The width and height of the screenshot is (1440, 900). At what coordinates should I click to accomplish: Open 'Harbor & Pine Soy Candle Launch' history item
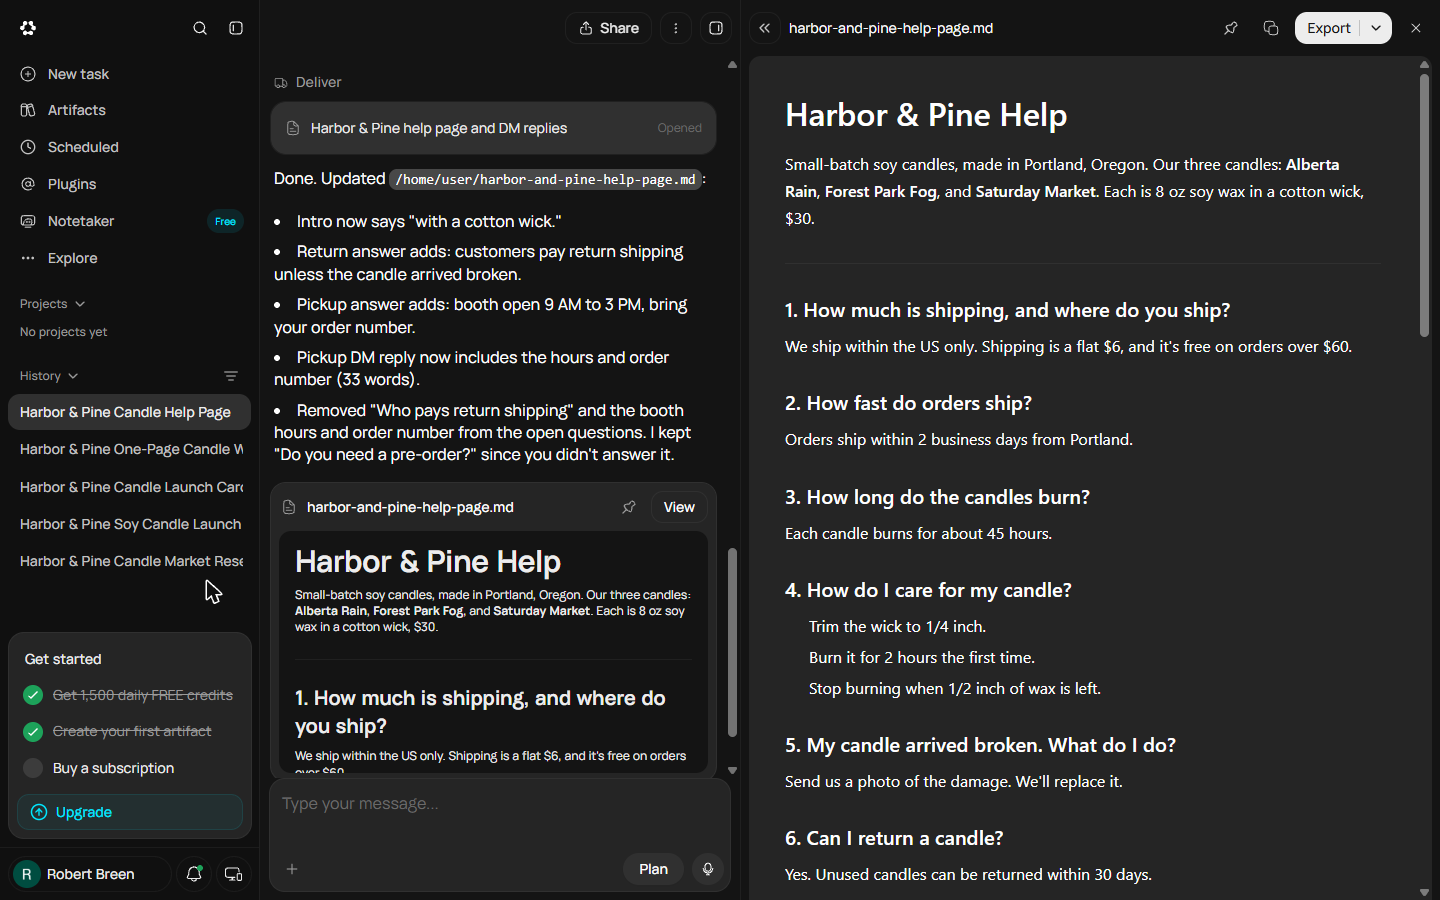click(130, 524)
